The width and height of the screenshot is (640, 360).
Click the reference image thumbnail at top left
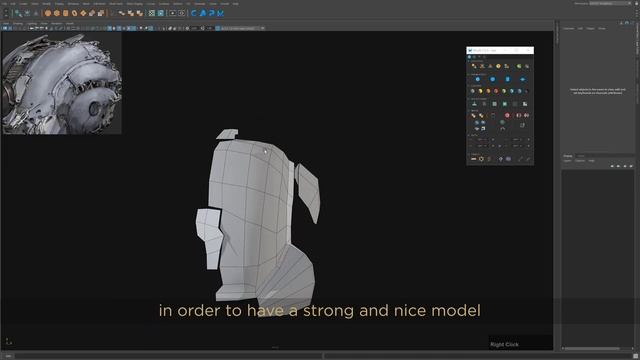pos(62,83)
